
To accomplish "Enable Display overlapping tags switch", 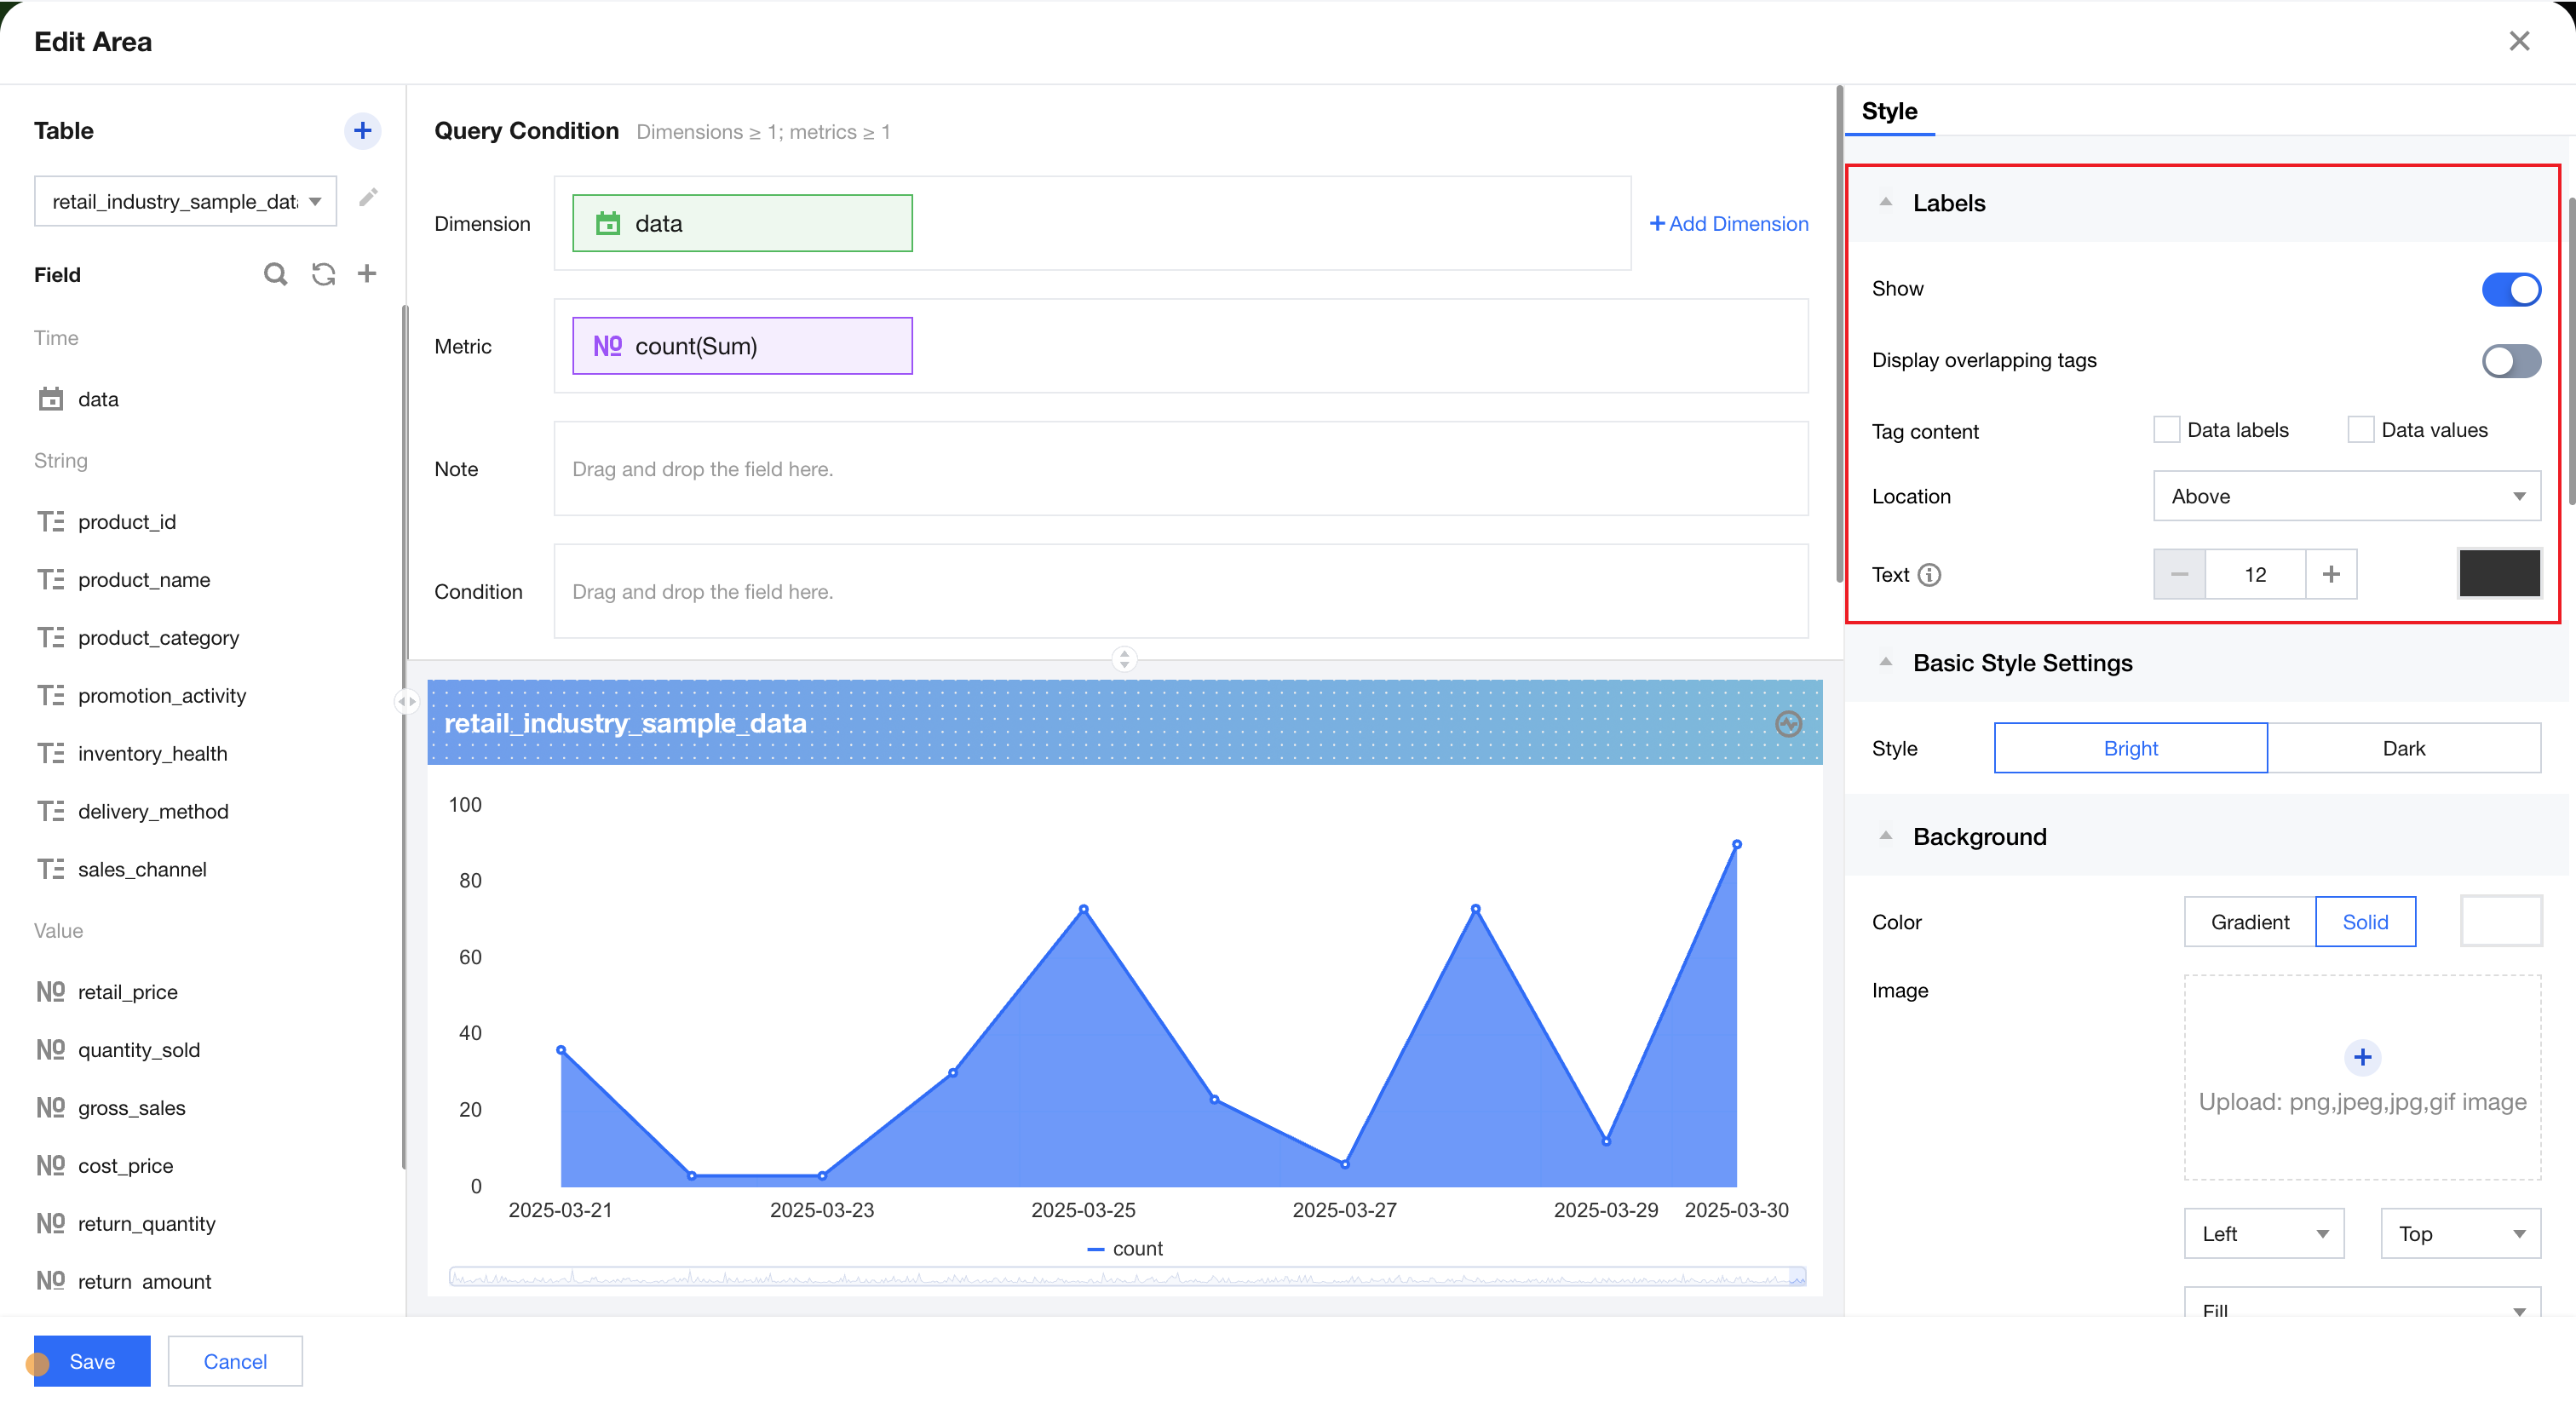I will tap(2510, 361).
